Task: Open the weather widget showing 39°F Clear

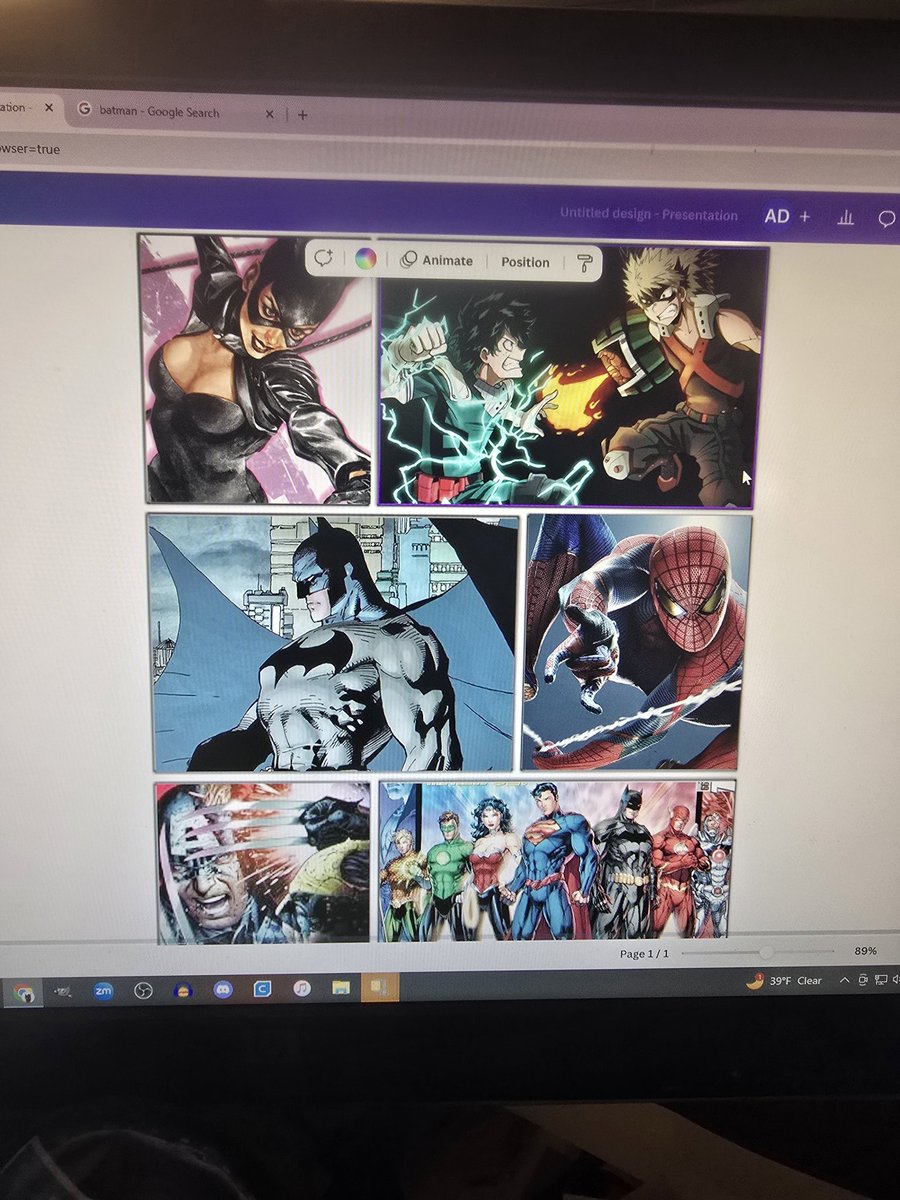Action: (784, 981)
